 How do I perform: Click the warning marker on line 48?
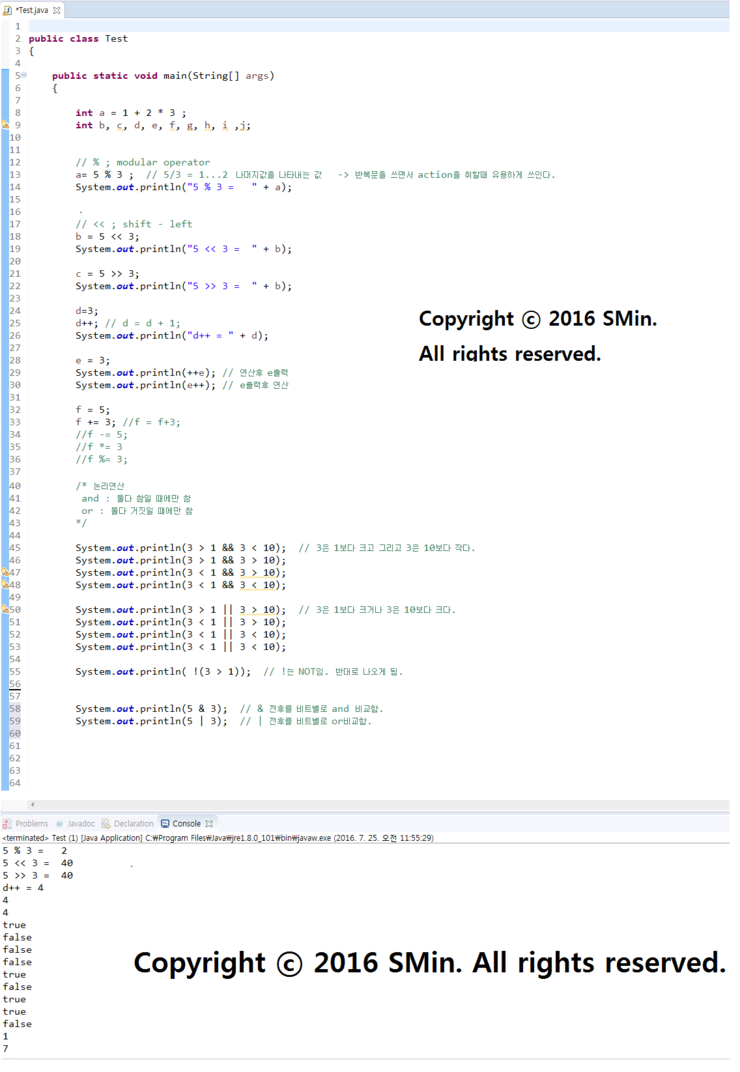[5, 585]
